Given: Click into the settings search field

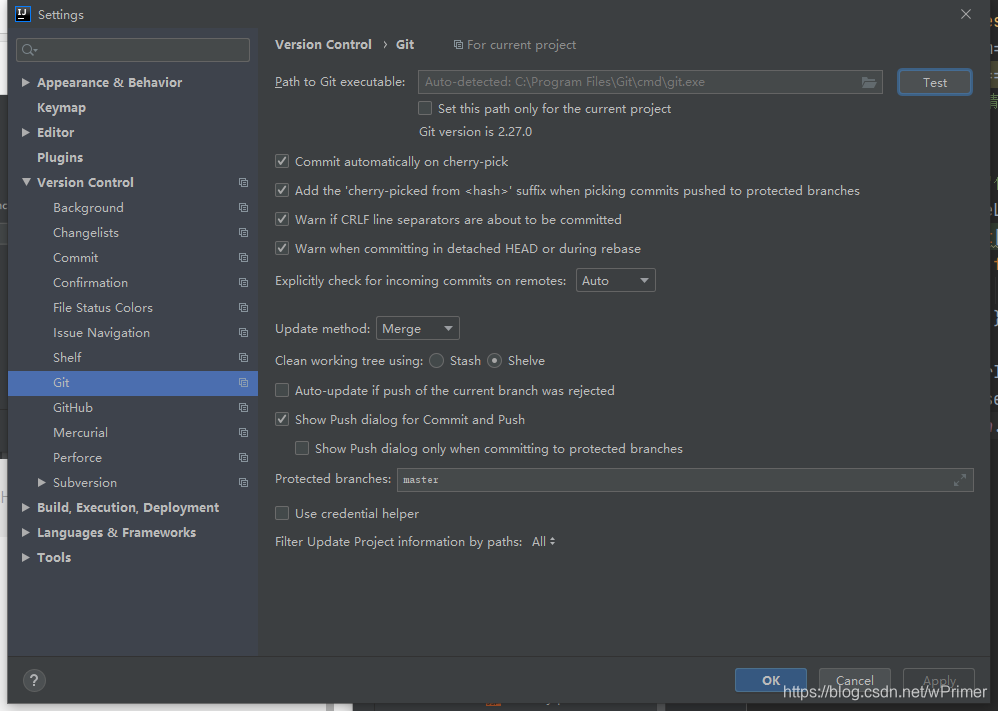Looking at the screenshot, I should coord(133,50).
